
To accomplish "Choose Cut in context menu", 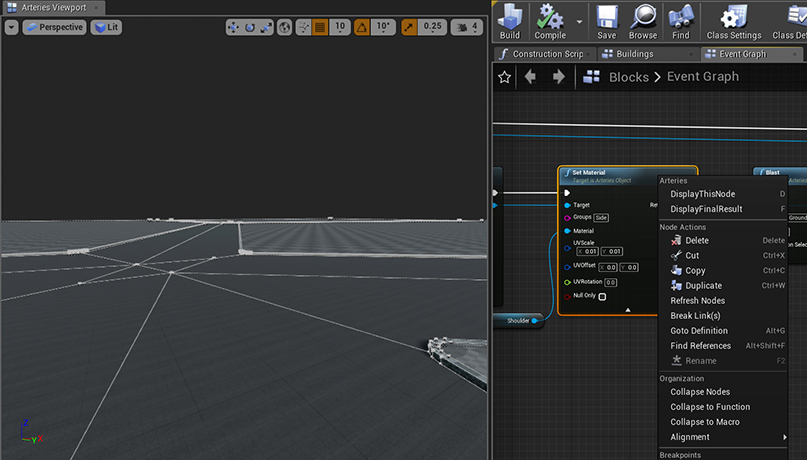I will [x=723, y=255].
